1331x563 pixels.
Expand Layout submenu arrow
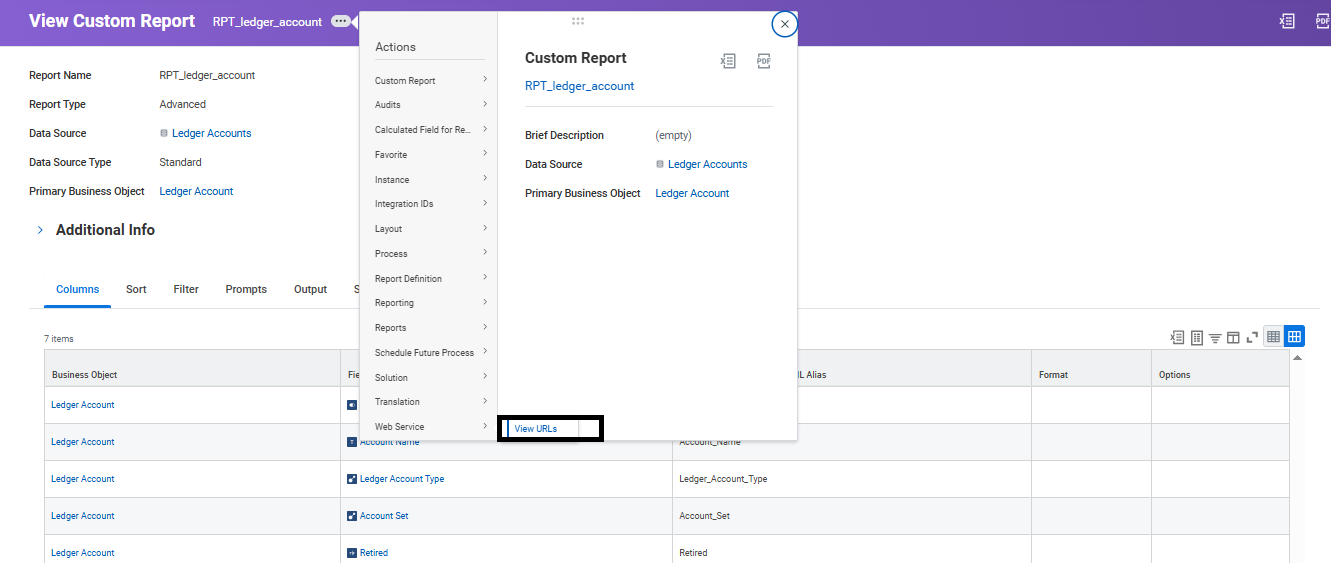click(485, 228)
